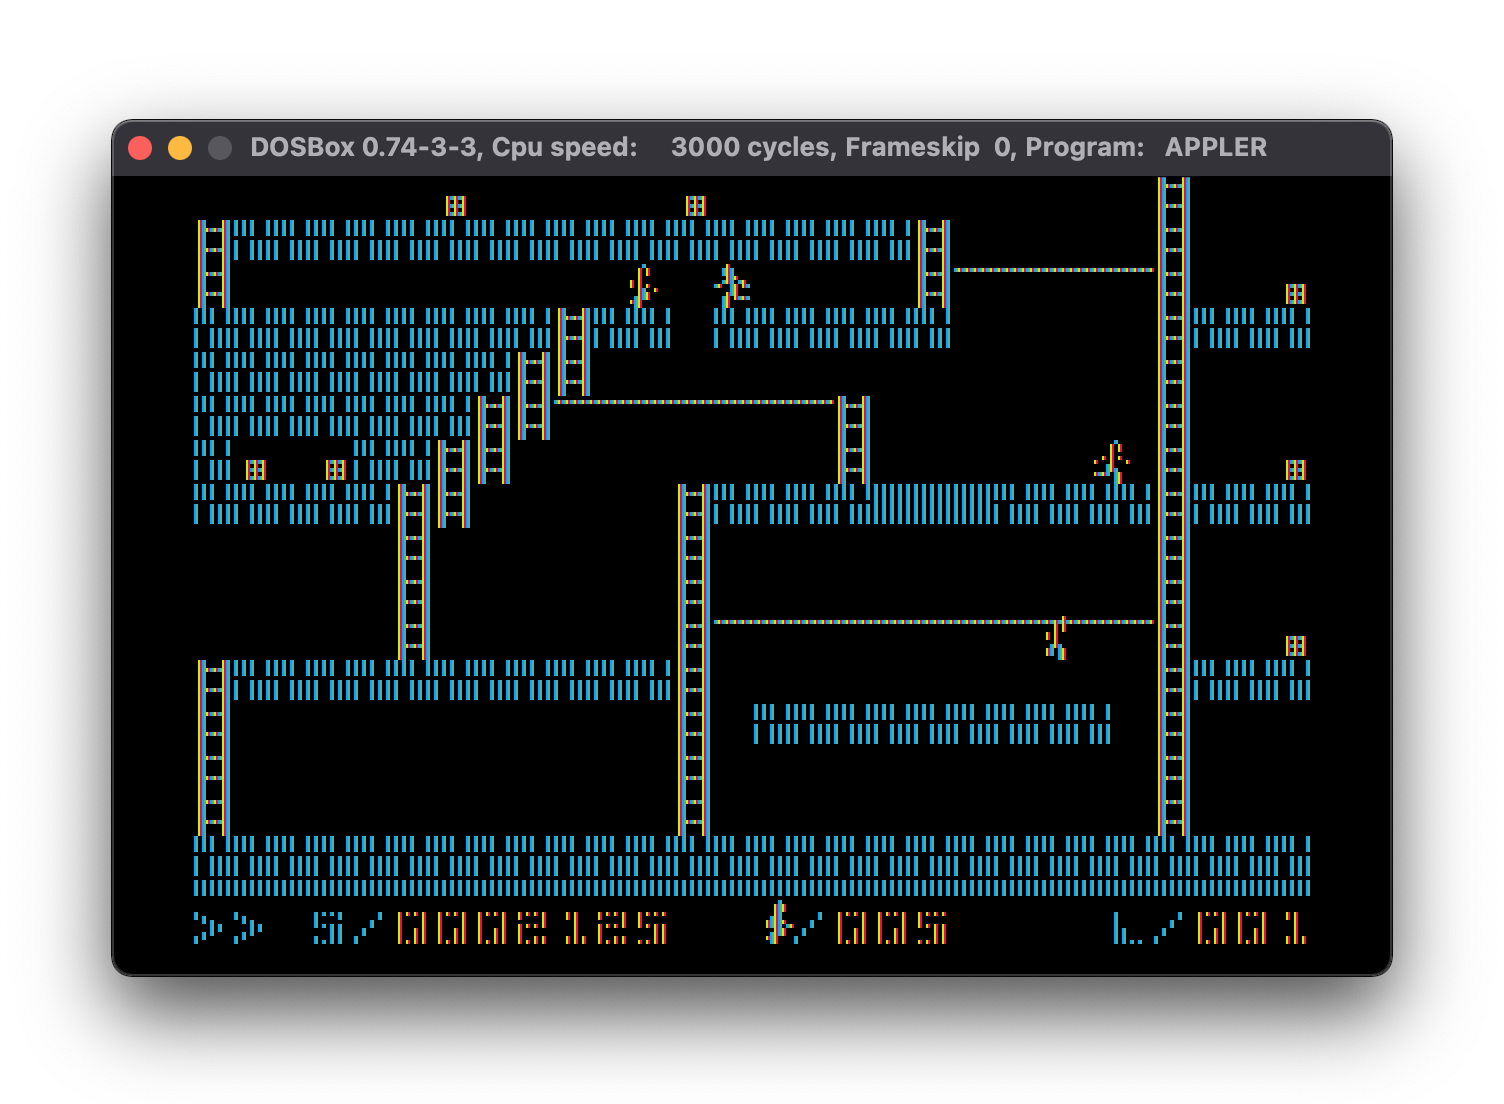Minimize DOSBox using the yellow button
The width and height of the screenshot is (1504, 1104).
click(x=180, y=148)
